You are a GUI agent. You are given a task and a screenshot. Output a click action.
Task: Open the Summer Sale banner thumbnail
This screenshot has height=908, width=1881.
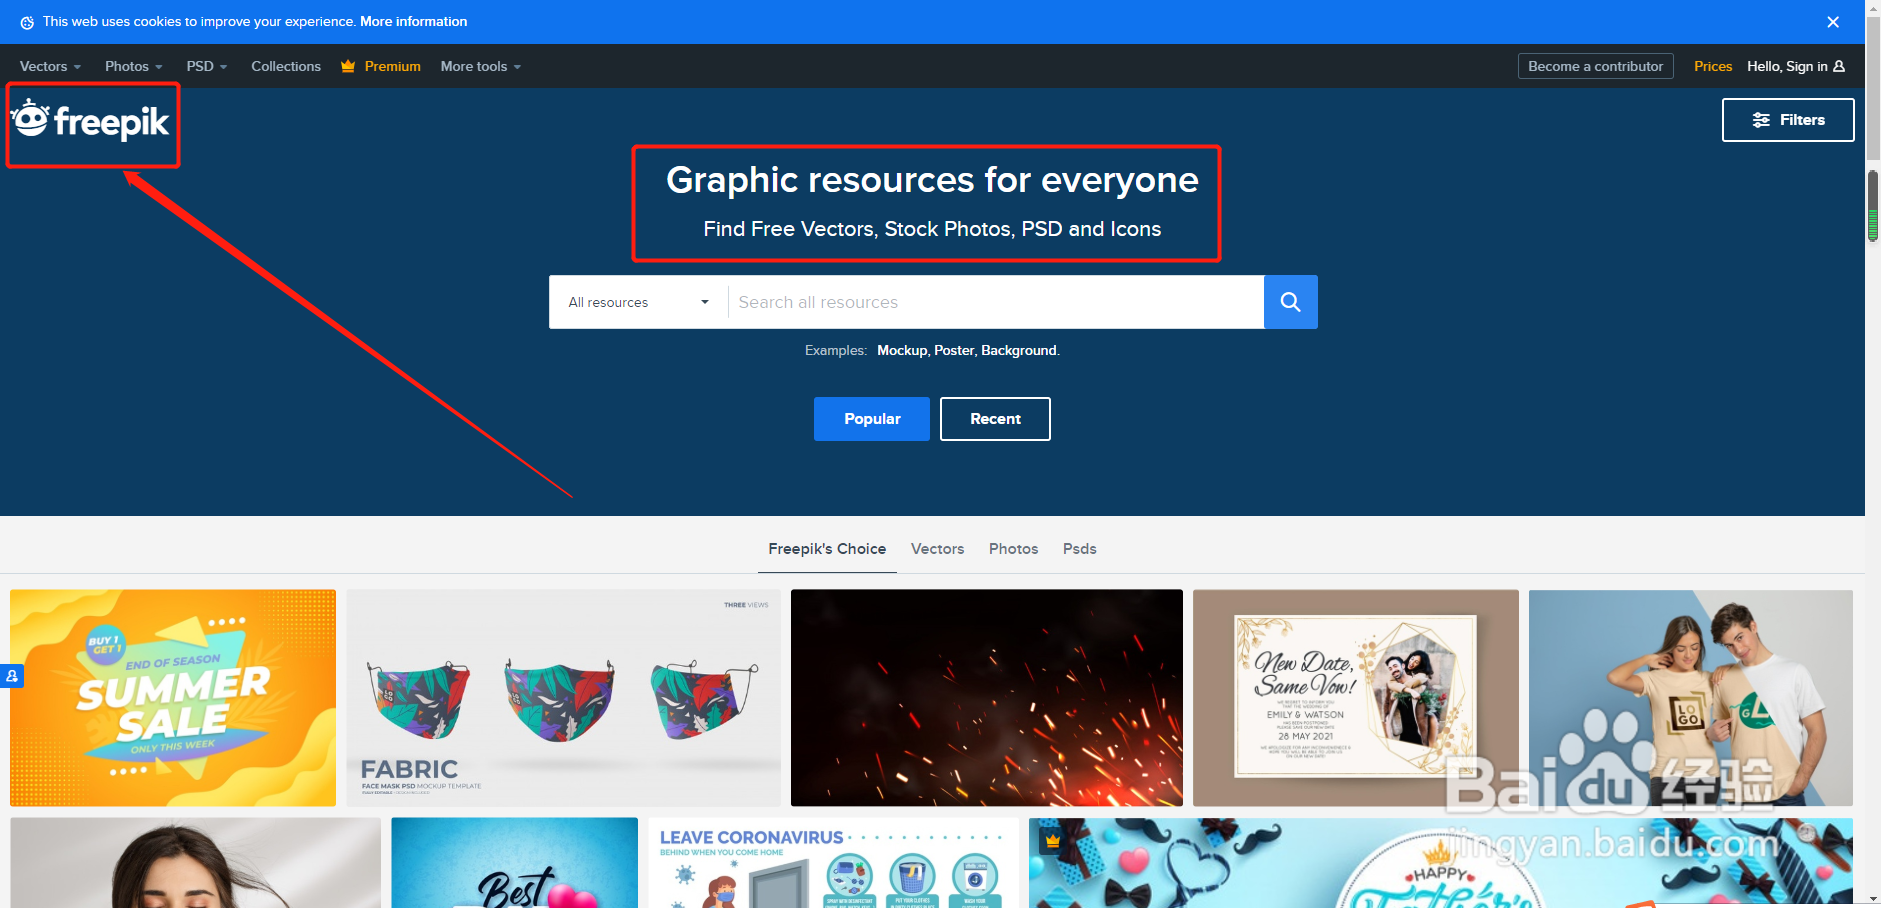click(173, 698)
